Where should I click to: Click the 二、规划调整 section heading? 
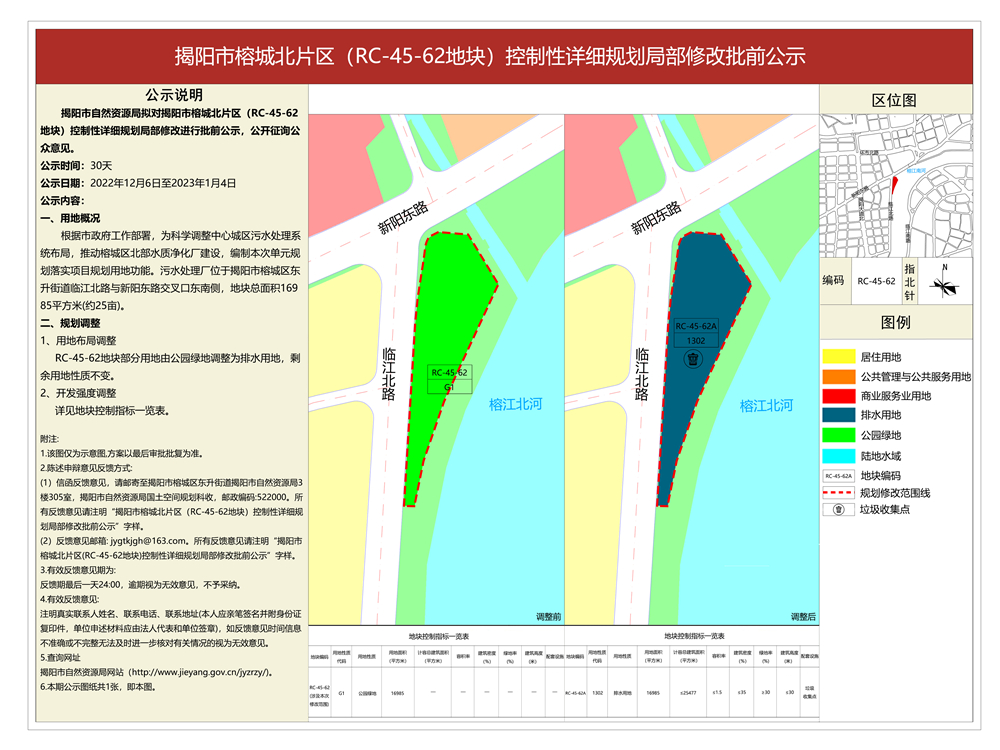click(70, 323)
